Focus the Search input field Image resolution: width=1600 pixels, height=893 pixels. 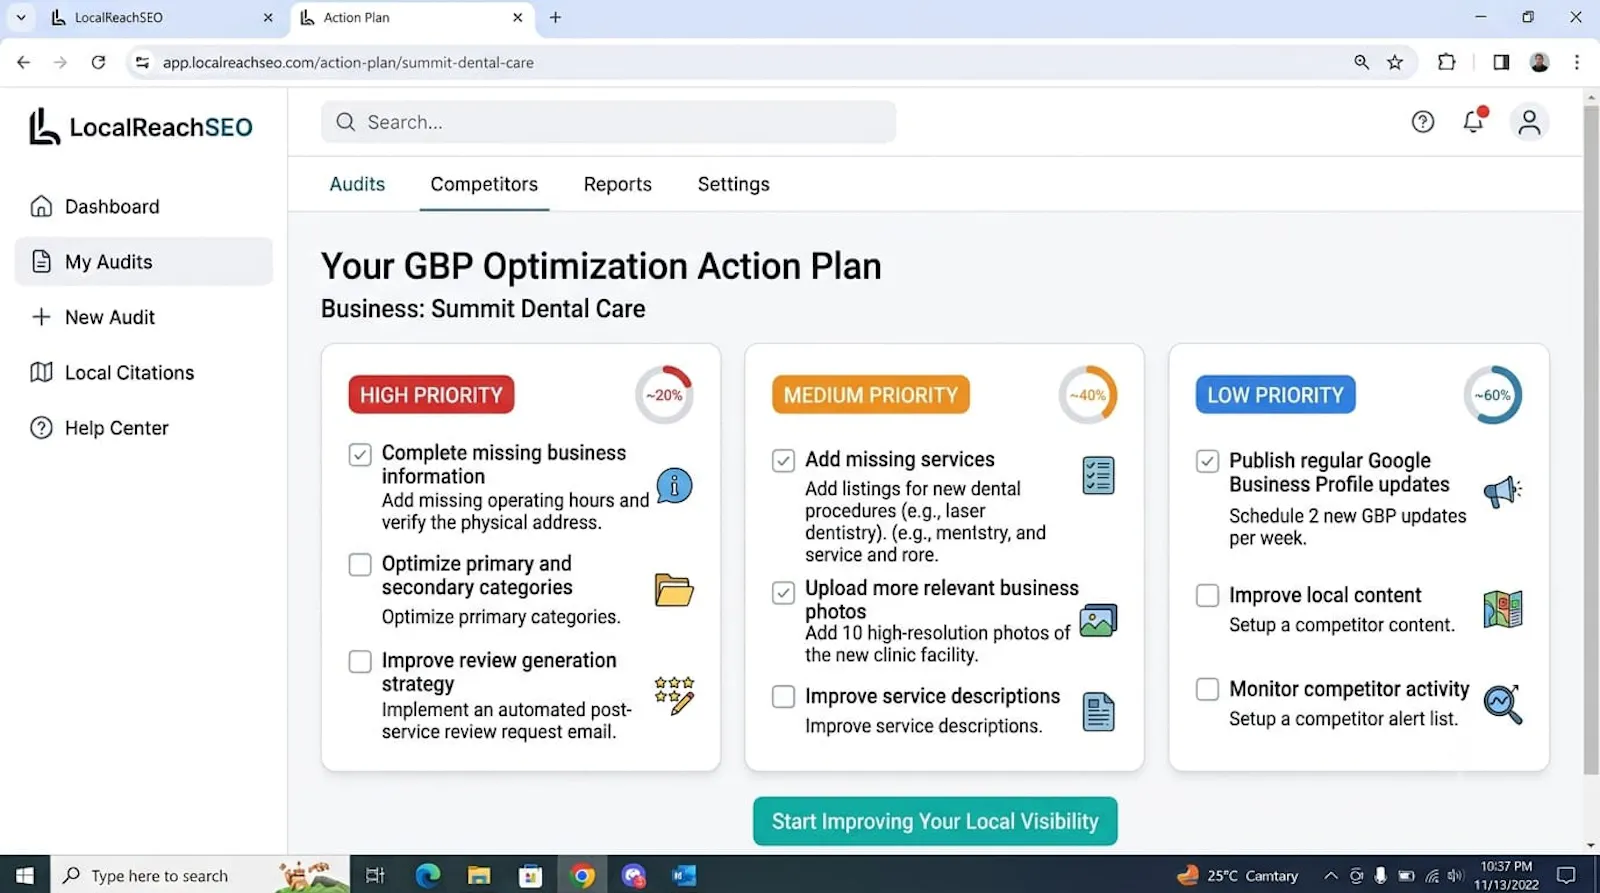(x=608, y=122)
